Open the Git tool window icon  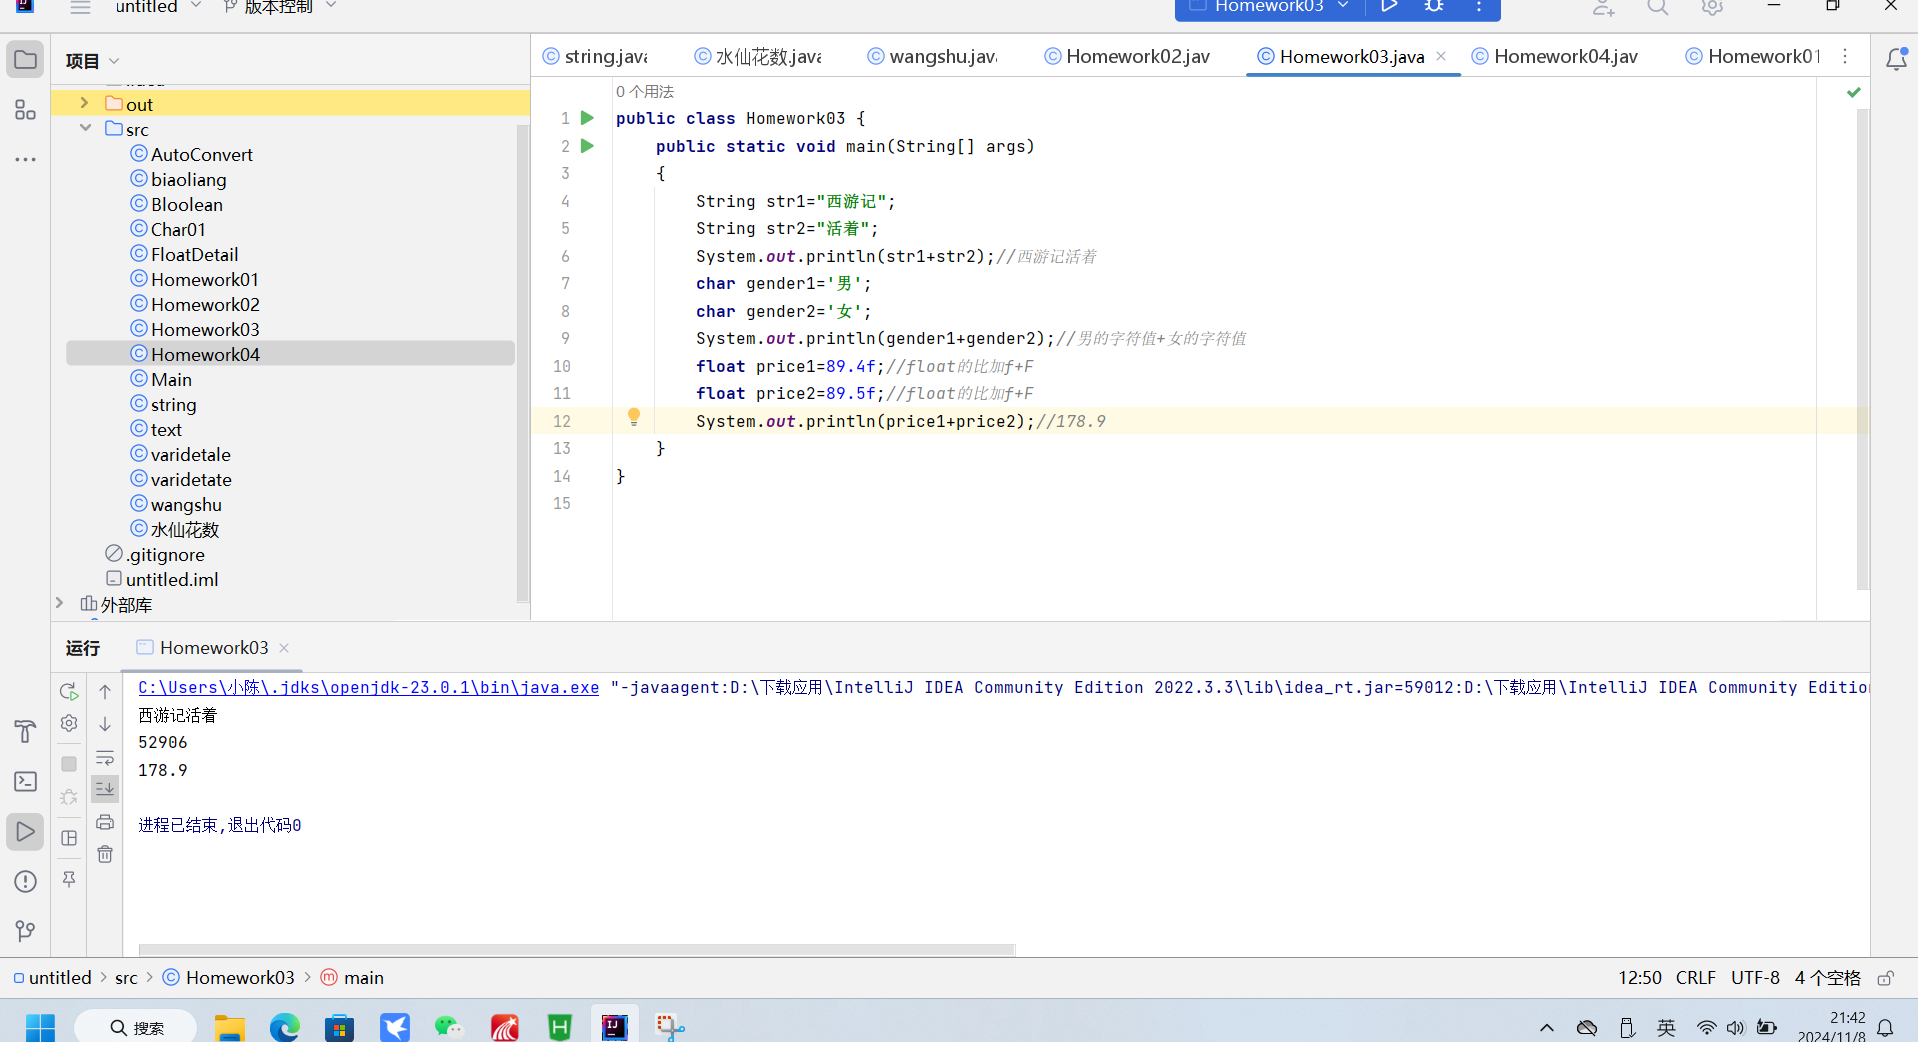pos(26,931)
